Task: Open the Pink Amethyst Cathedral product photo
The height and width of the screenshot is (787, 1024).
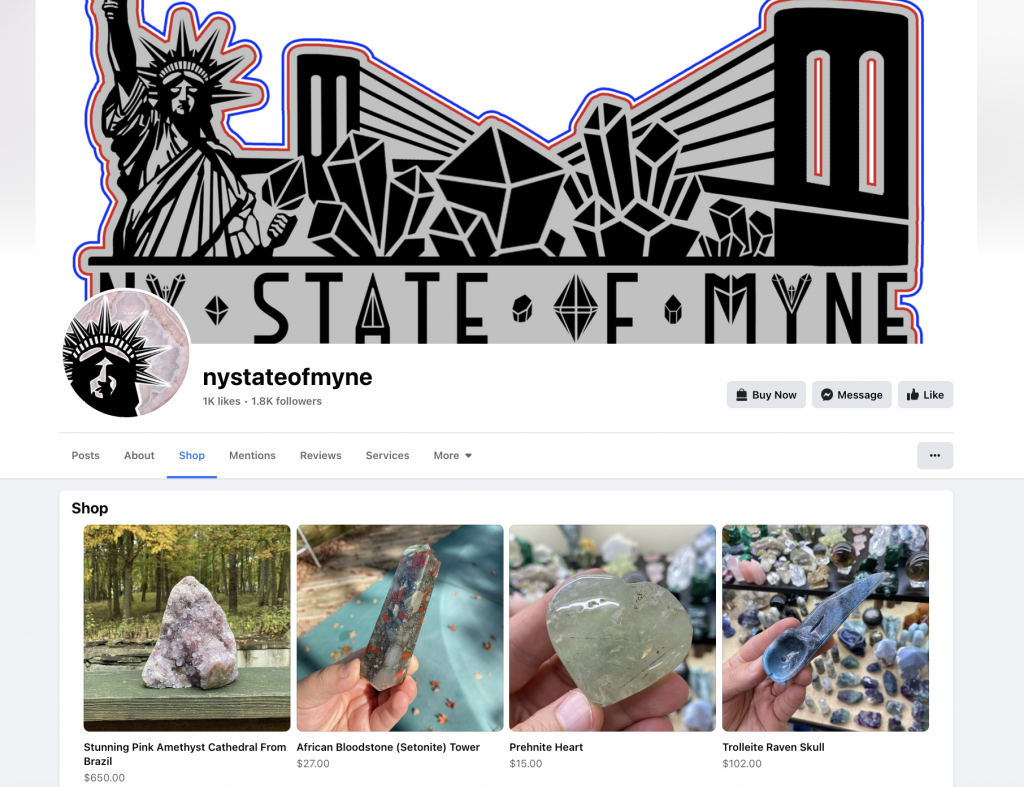Action: point(187,628)
